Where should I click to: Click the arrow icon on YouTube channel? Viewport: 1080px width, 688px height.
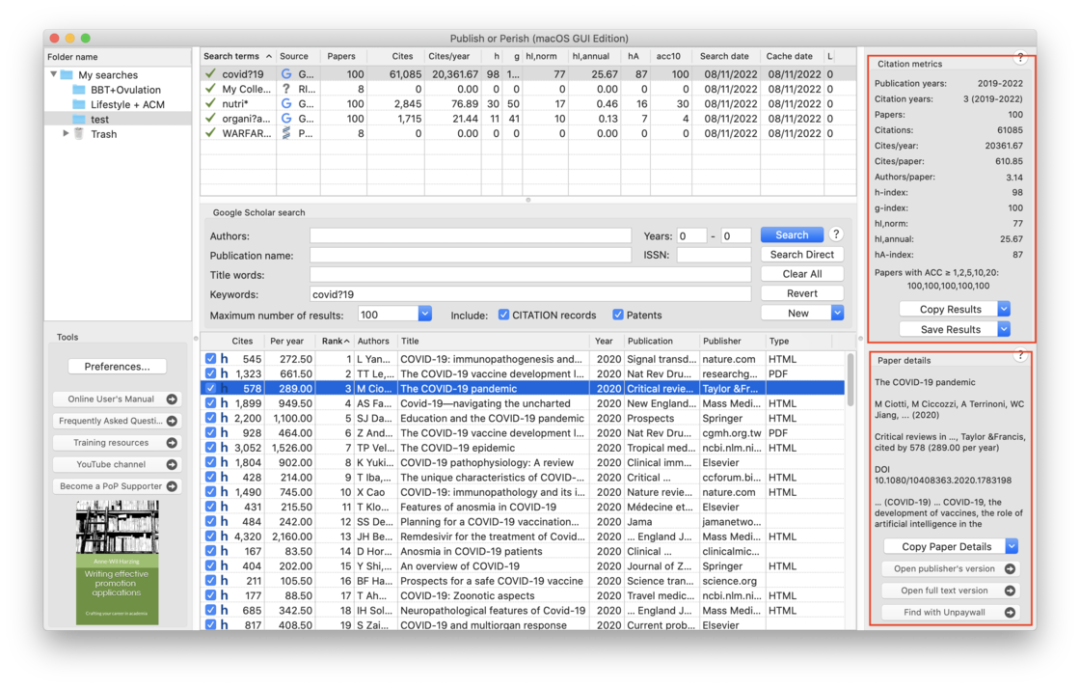(x=172, y=464)
